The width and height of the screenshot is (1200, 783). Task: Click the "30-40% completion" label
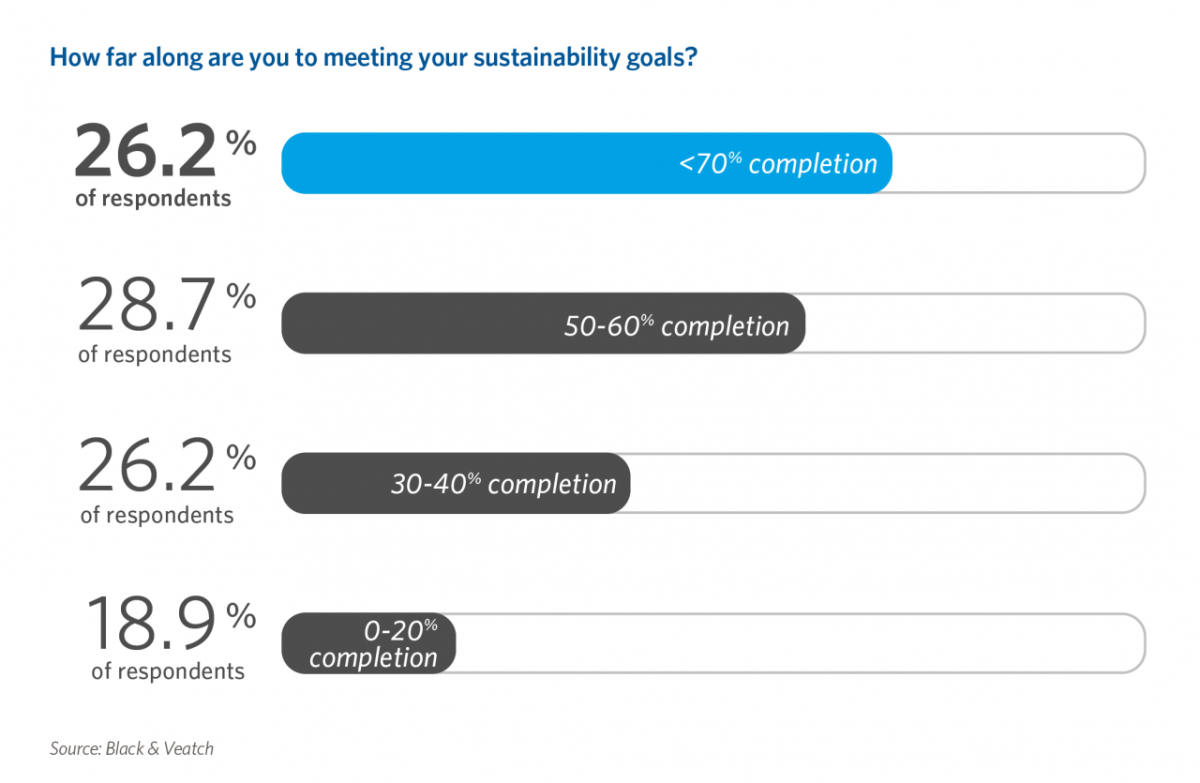pos(503,484)
